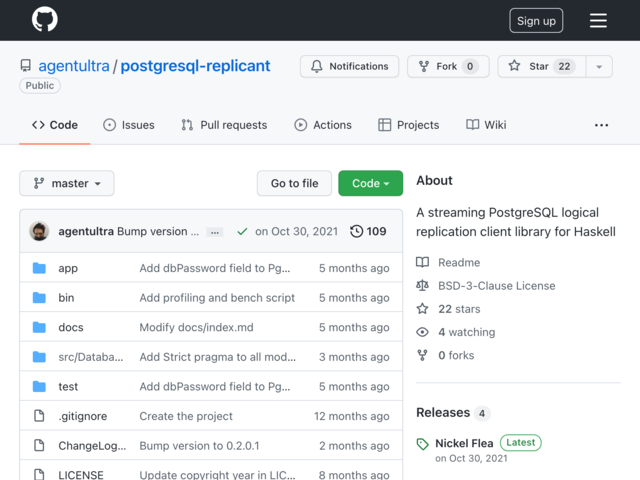The width and height of the screenshot is (640, 480).
Task: Click agentultra's avatar image
Action: (x=39, y=231)
